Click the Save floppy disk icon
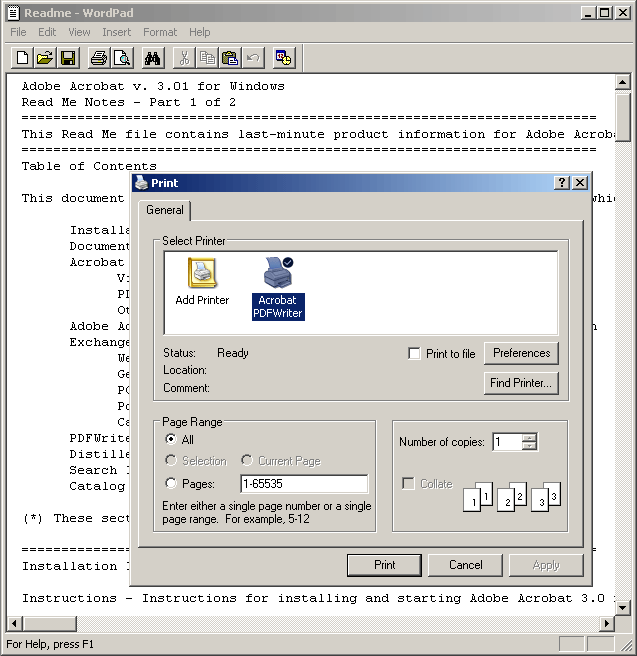The image size is (637, 656). coord(68,58)
